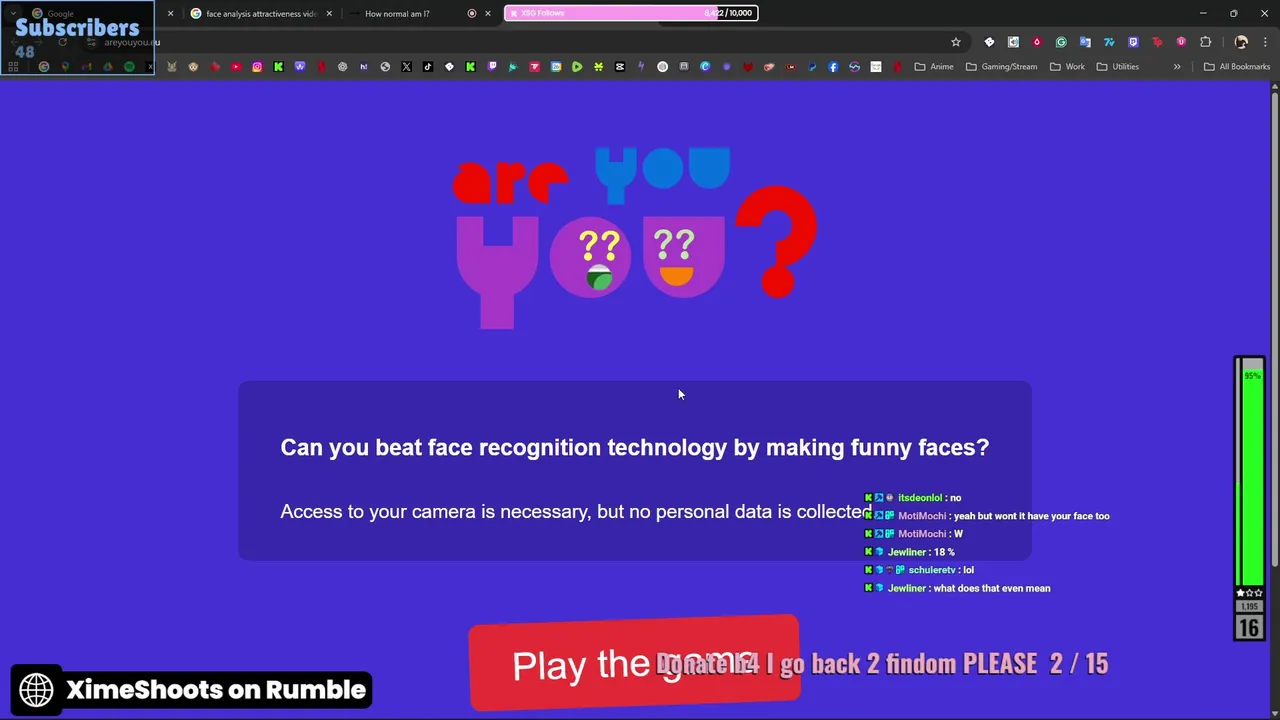Open the purple h! bookmark icon
Viewport: 1280px width, 720px height.
point(364,66)
